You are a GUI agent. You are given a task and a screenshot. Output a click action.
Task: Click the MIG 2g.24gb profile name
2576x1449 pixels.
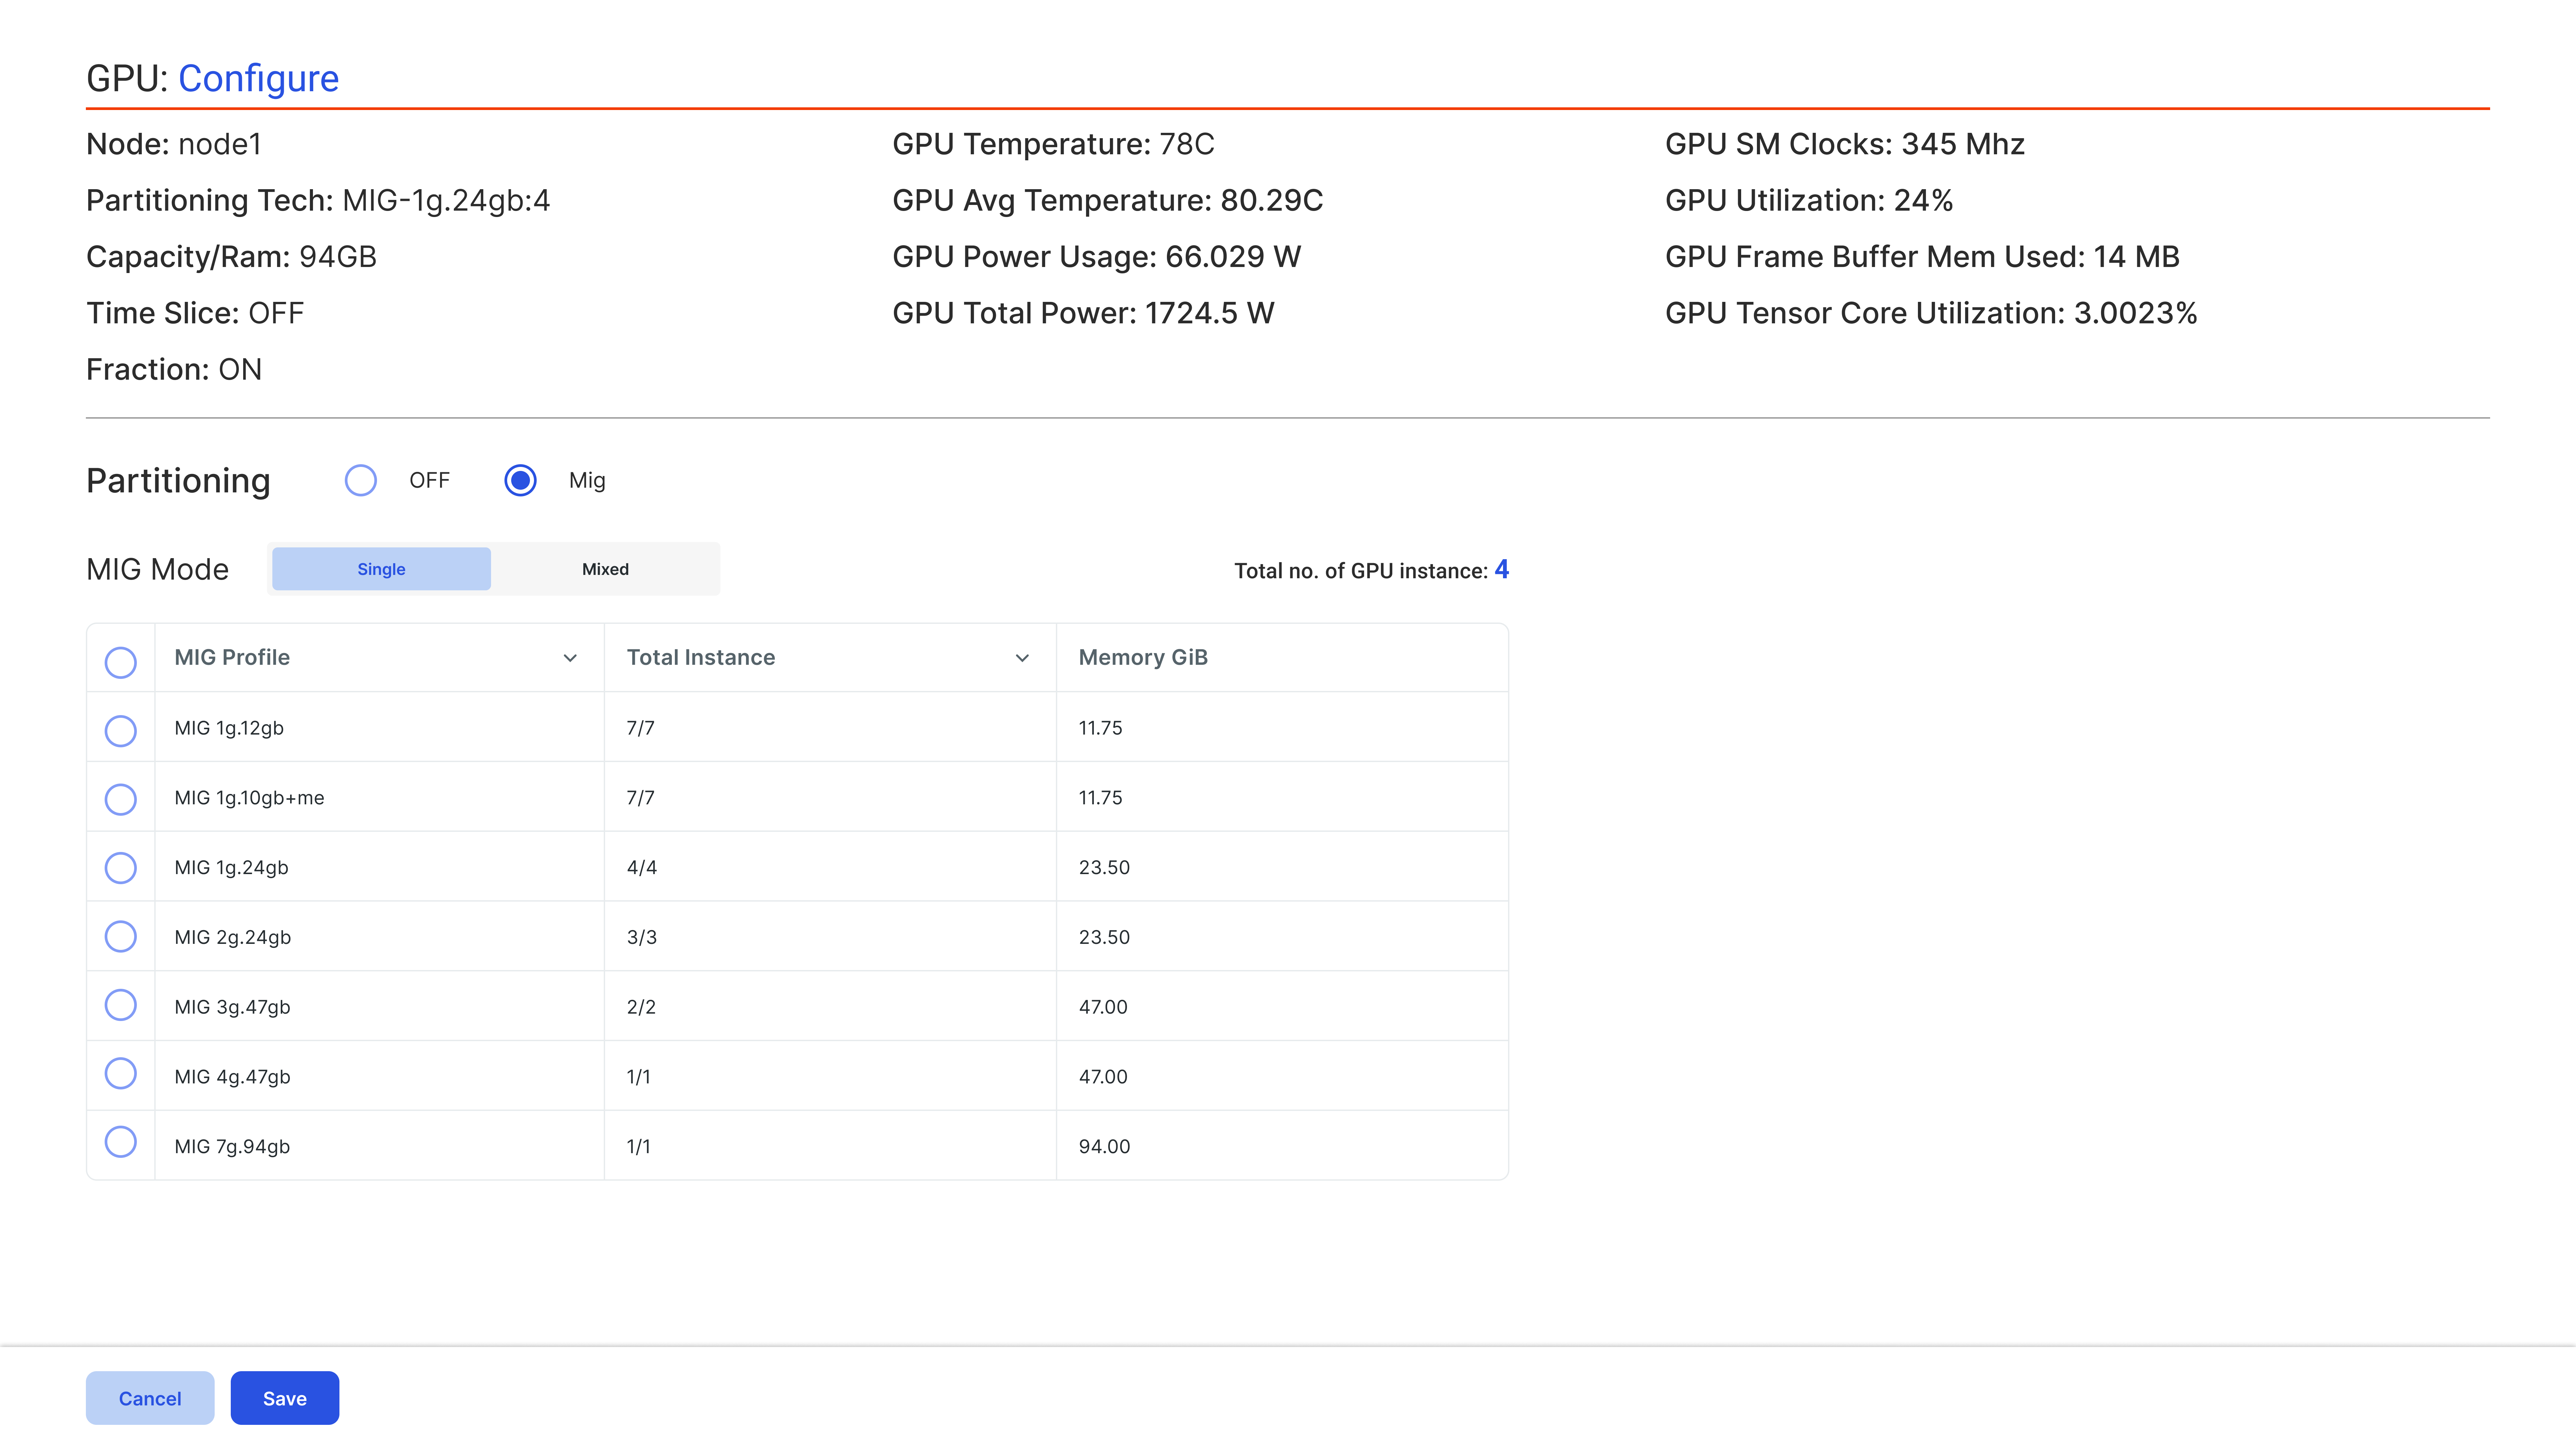(233, 937)
